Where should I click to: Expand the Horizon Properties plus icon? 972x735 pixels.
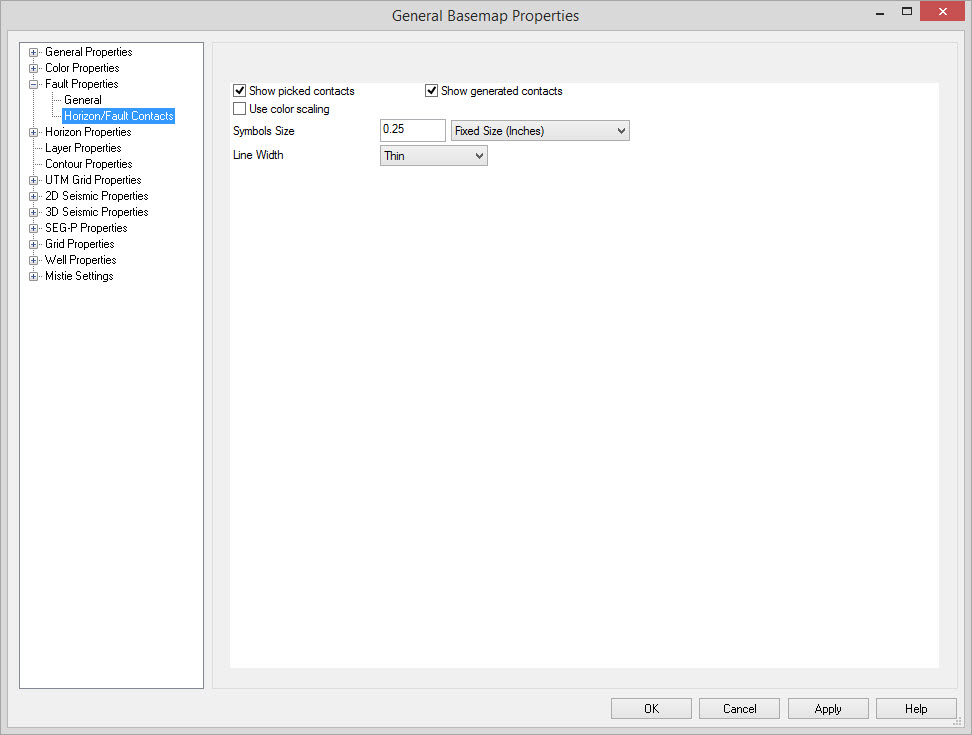pyautogui.click(x=34, y=132)
